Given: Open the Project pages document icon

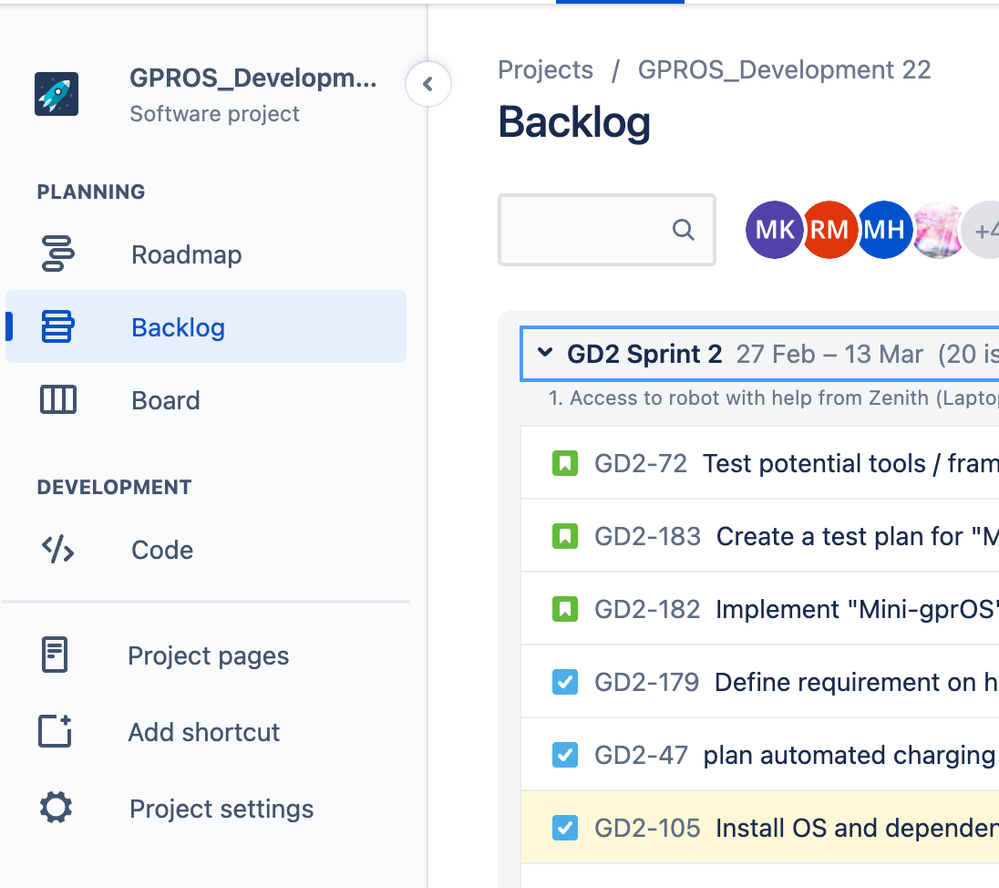Looking at the screenshot, I should [55, 655].
